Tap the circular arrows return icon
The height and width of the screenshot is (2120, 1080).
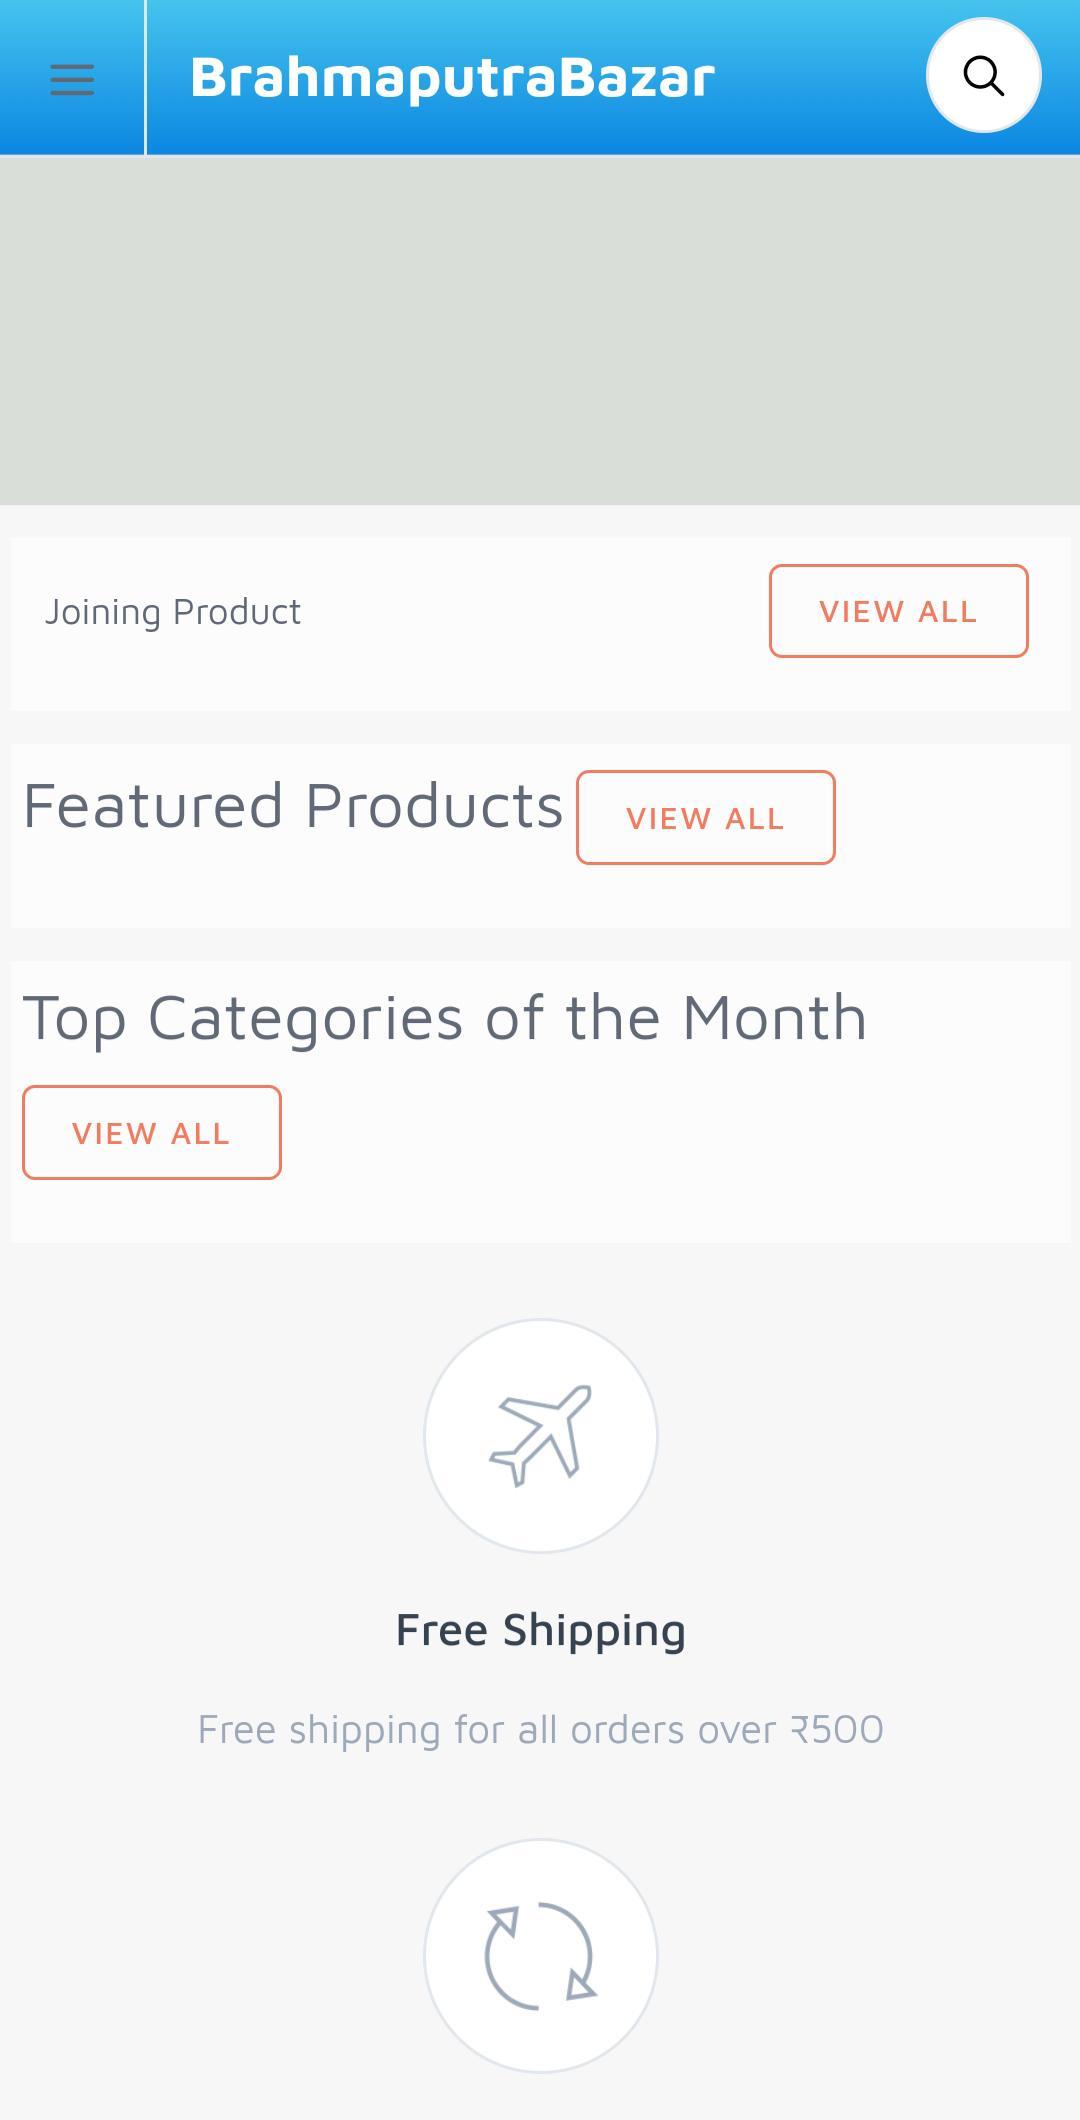540,1956
